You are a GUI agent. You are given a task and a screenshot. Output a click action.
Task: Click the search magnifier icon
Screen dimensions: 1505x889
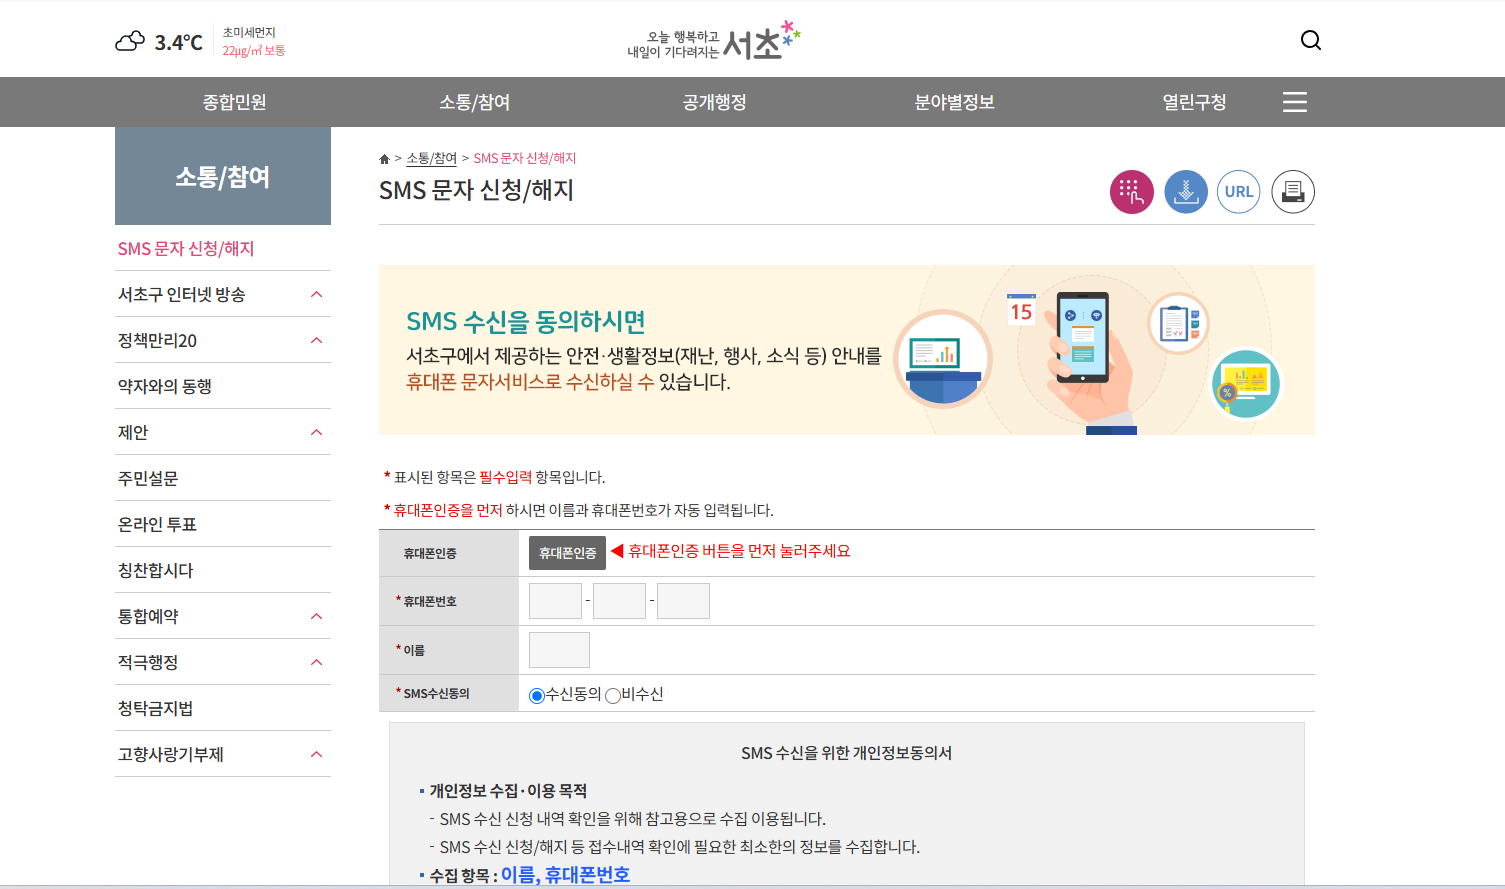pyautogui.click(x=1311, y=40)
